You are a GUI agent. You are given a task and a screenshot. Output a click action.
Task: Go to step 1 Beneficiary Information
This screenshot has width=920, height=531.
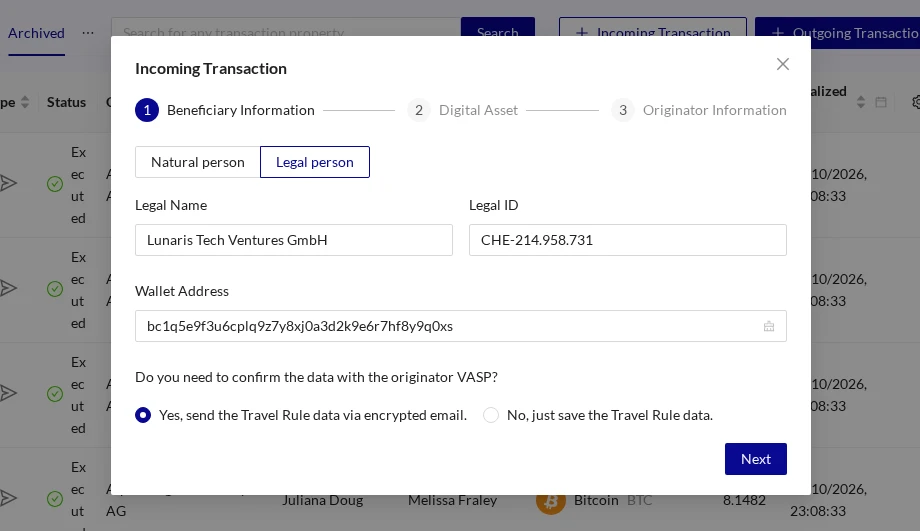[225, 110]
